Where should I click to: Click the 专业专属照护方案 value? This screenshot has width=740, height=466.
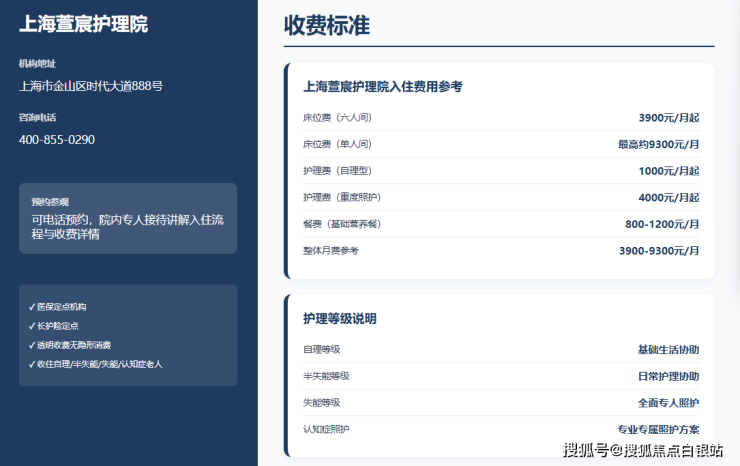tap(658, 430)
